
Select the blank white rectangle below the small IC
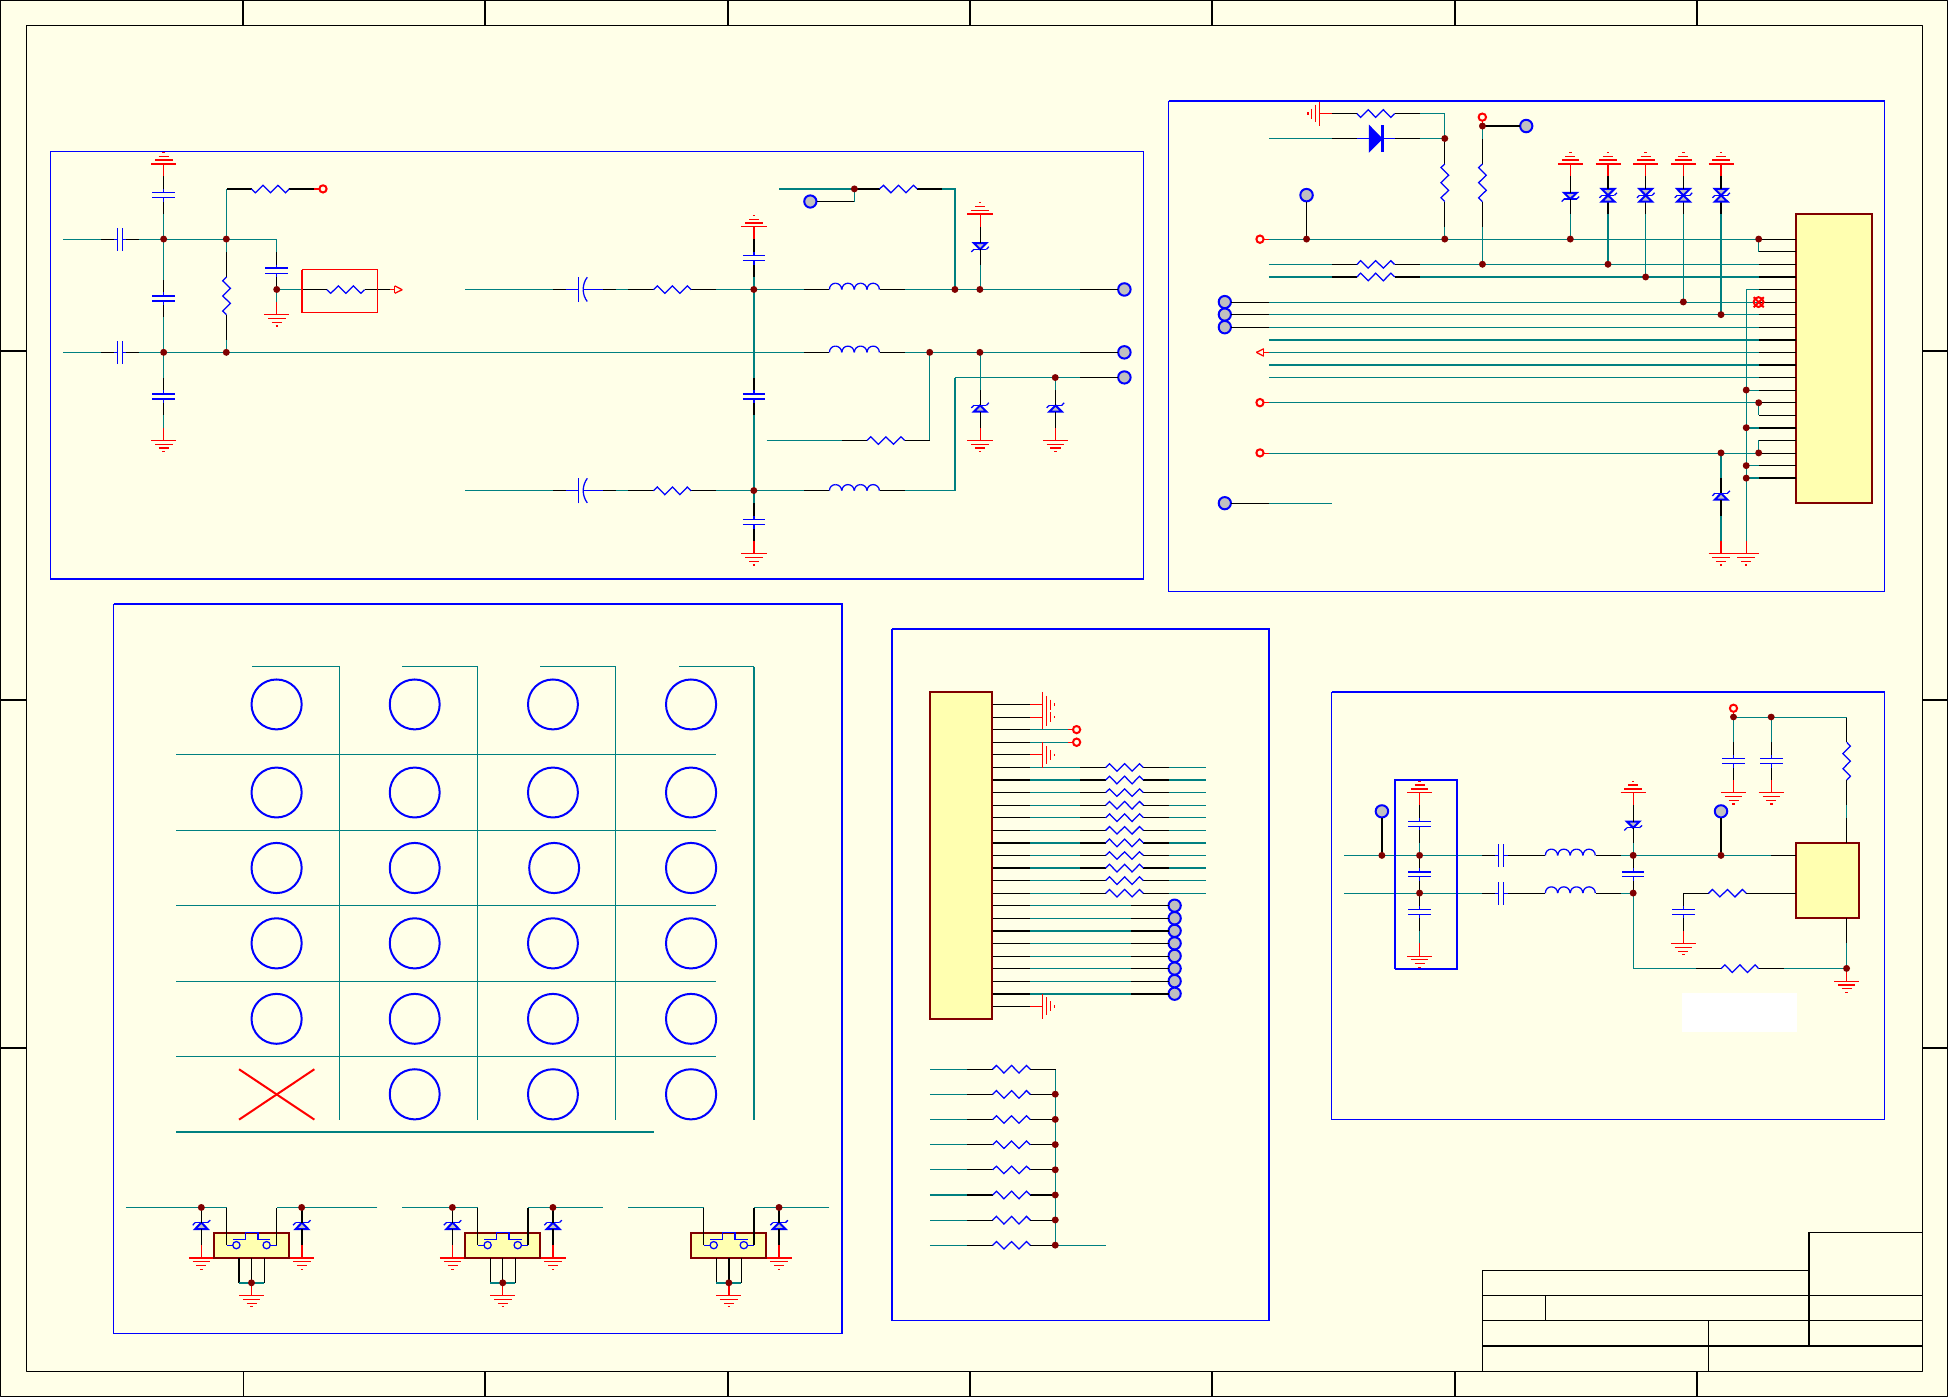1738,1012
